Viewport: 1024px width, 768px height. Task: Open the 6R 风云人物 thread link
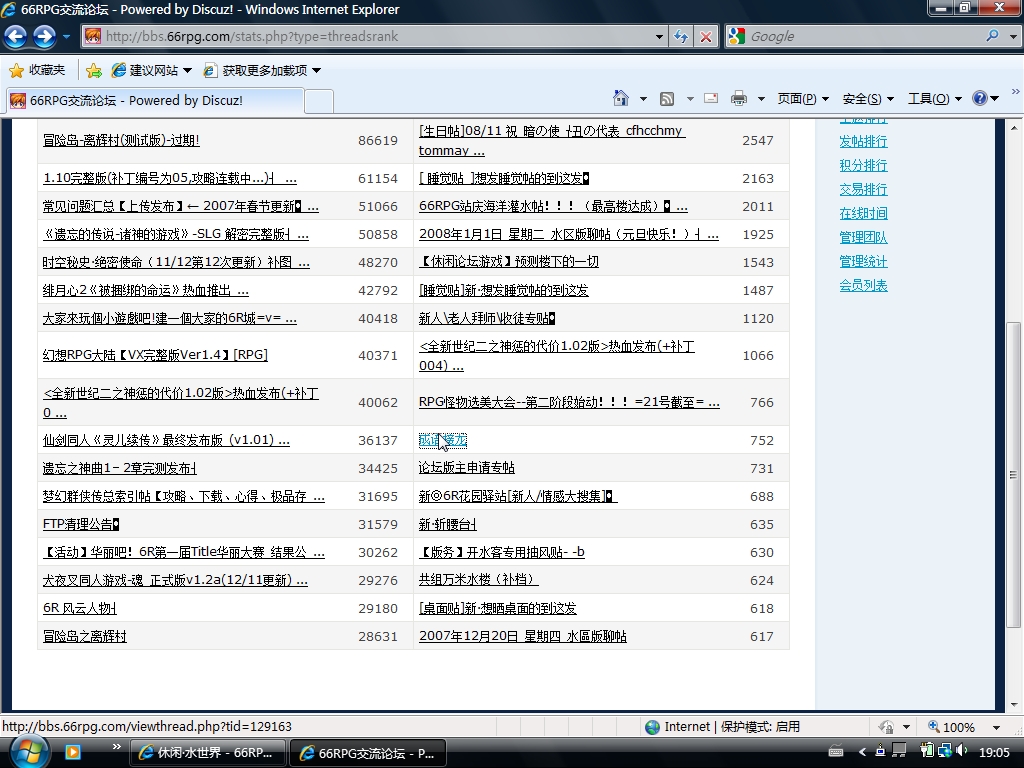pos(80,608)
